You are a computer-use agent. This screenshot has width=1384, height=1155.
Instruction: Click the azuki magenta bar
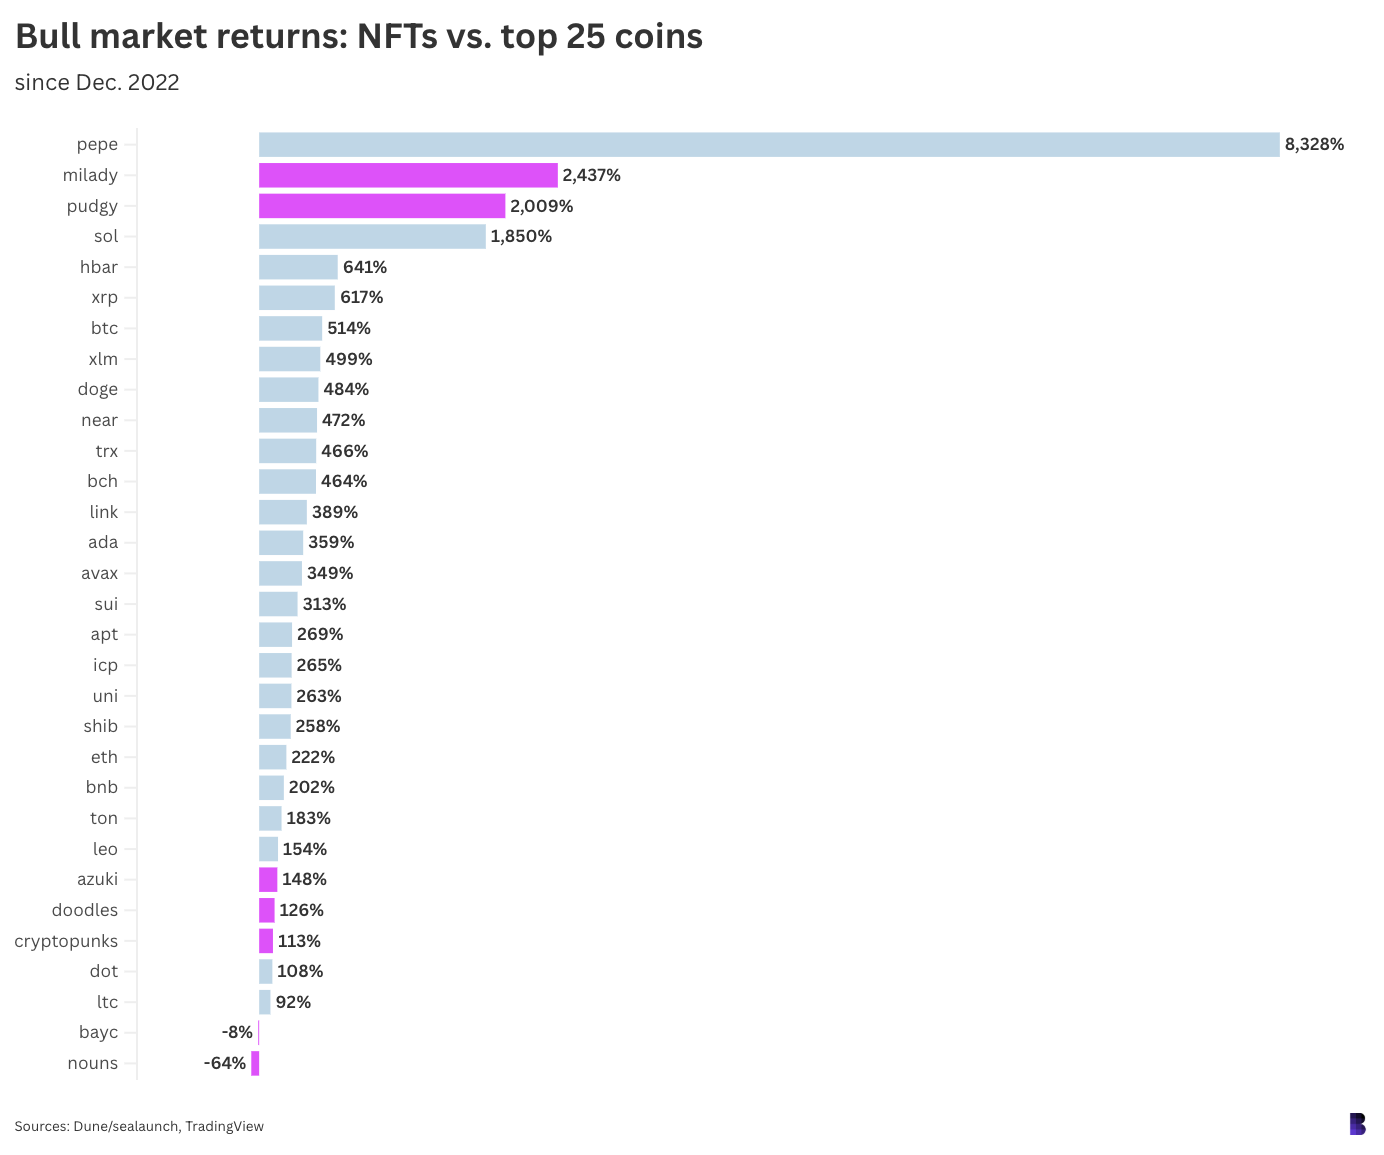point(268,880)
